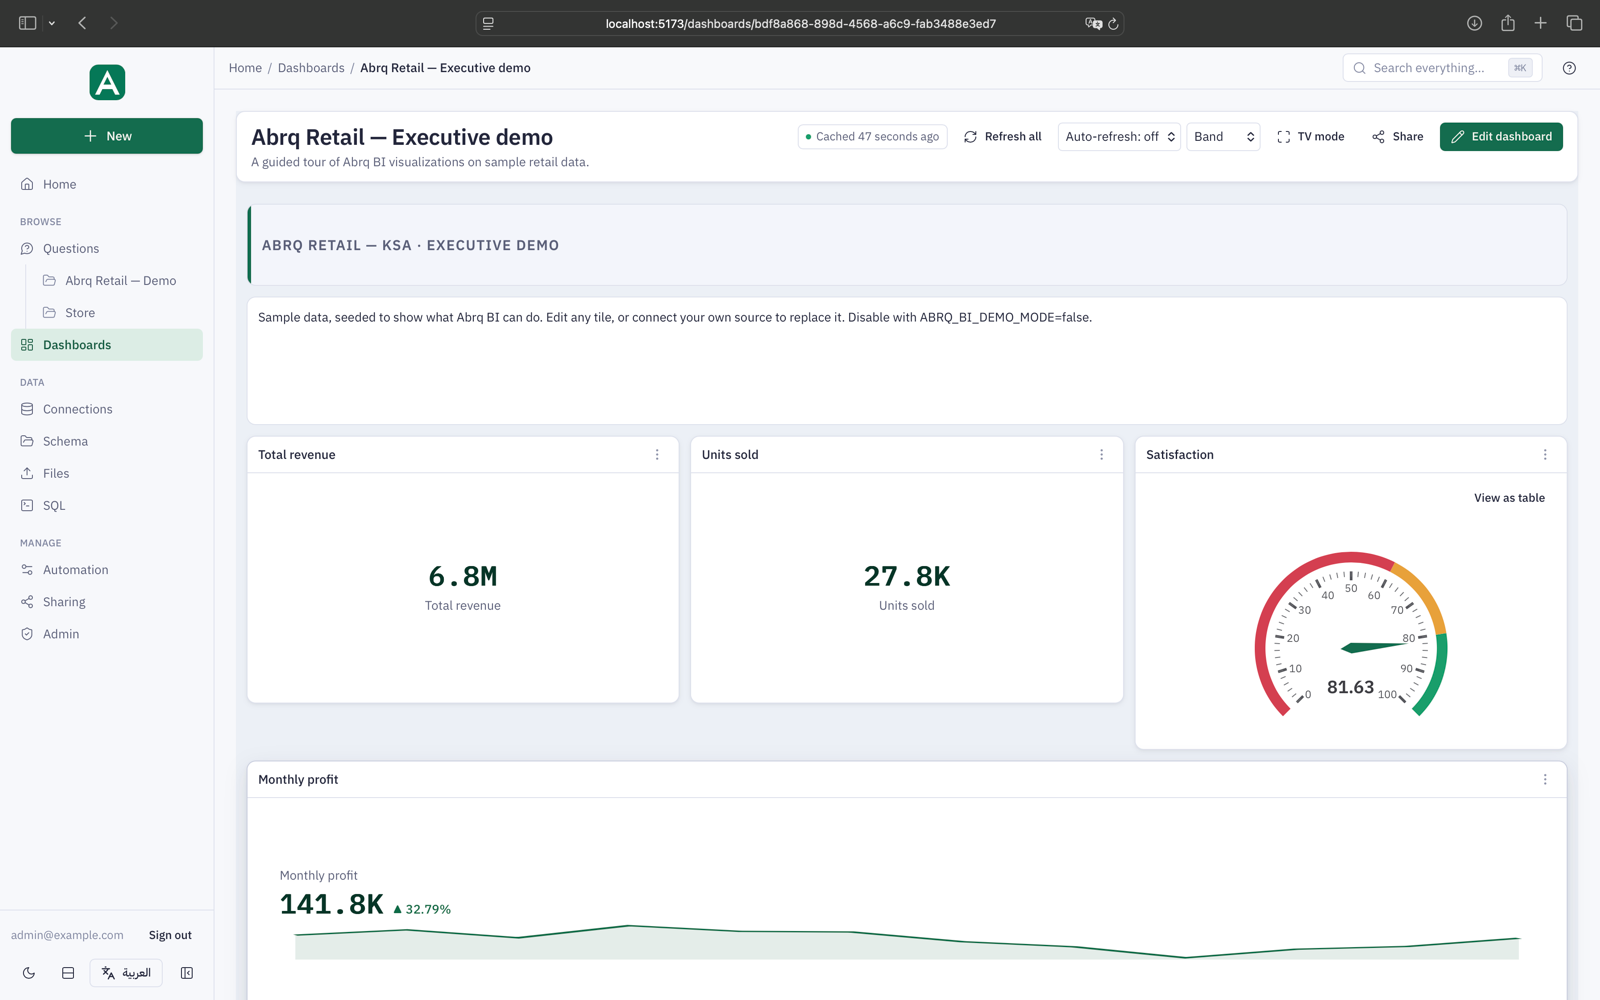Click the browser translate icon
The height and width of the screenshot is (1000, 1600).
(1093, 23)
